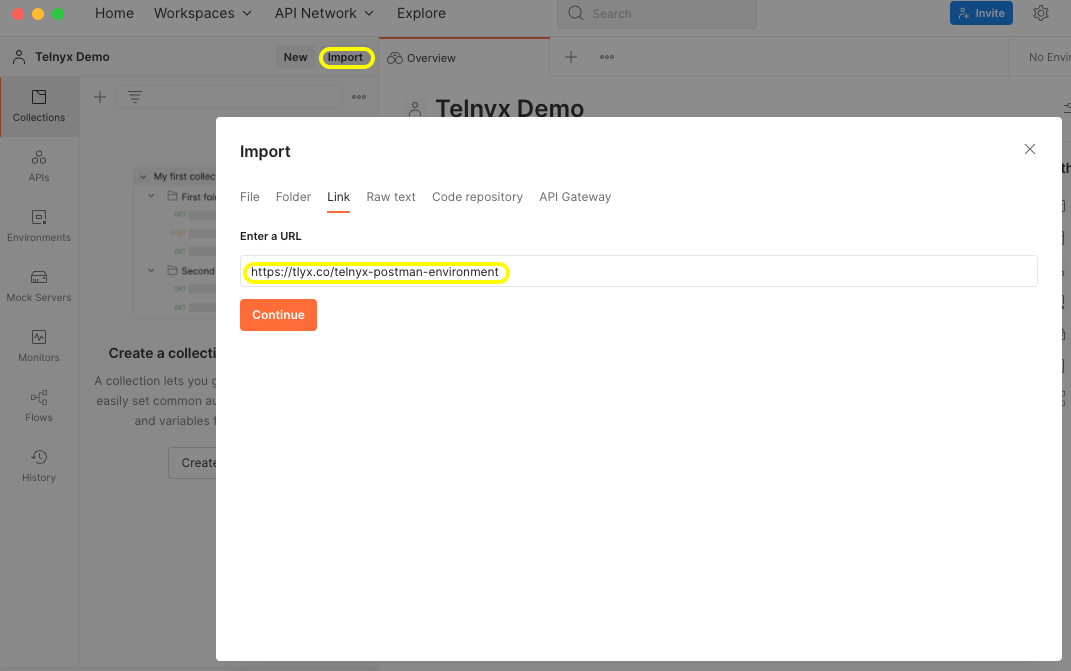The image size is (1071, 671).
Task: Expand the Workspaces dropdown menu
Action: point(202,13)
